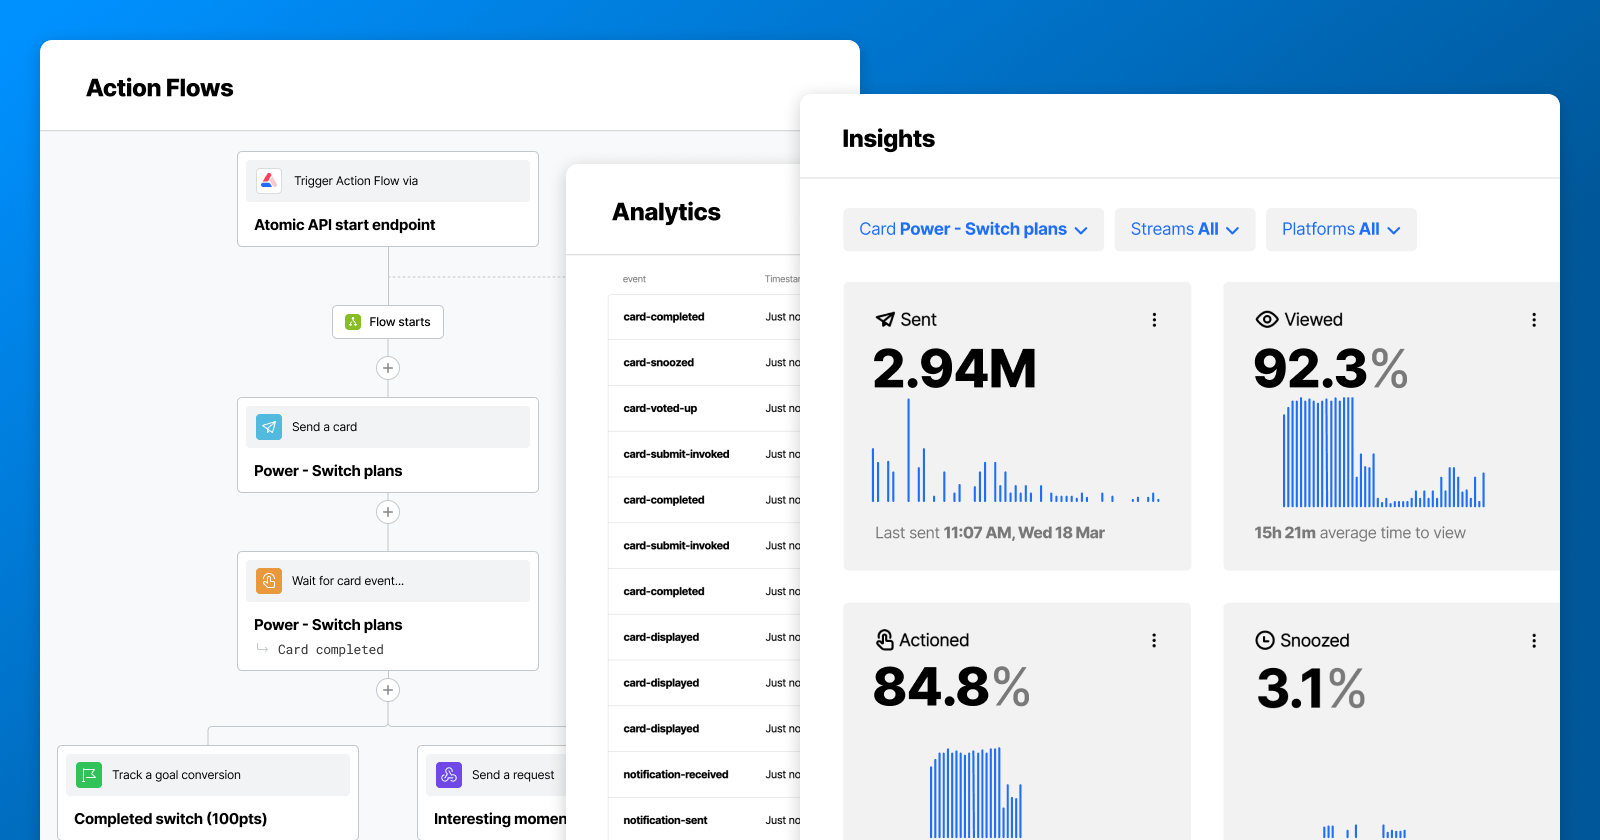This screenshot has height=840, width=1600.
Task: Select the notification-sent event row
Action: click(x=704, y=820)
